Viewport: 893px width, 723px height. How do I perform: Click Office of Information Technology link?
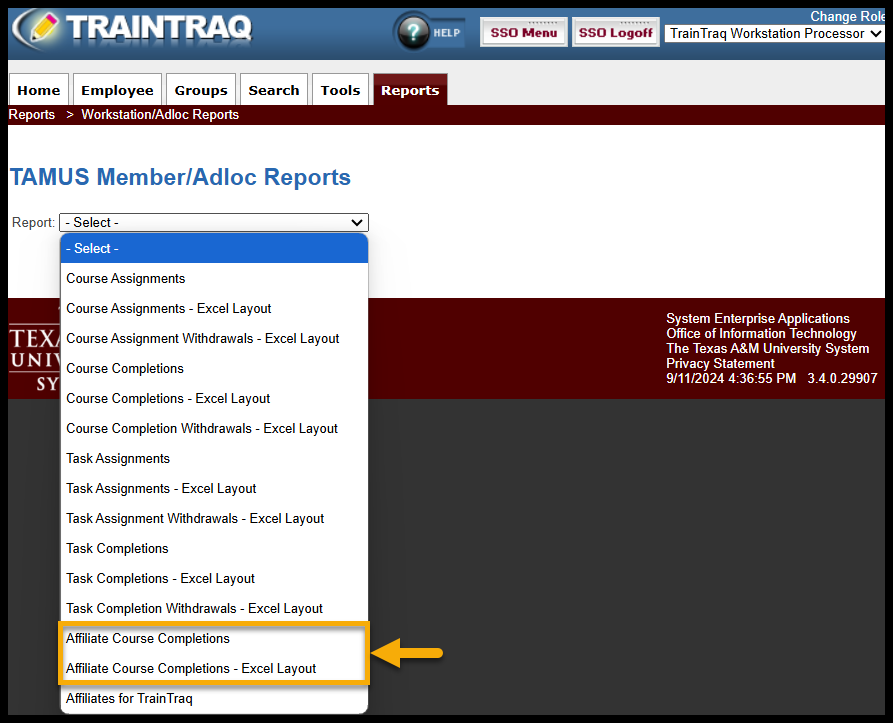(761, 334)
